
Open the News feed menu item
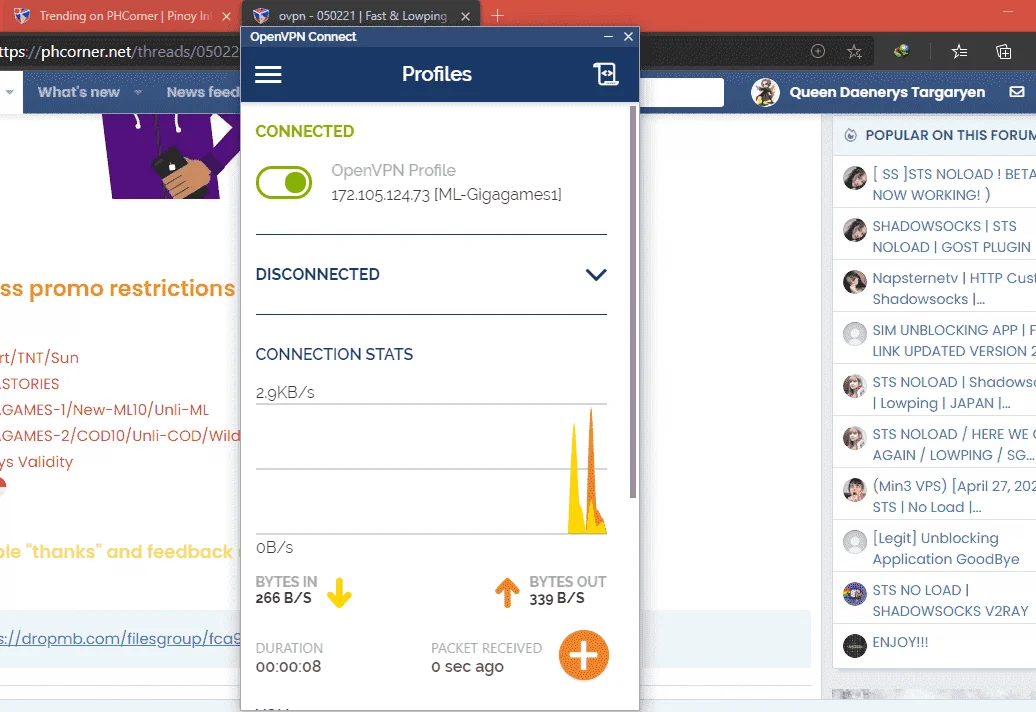[203, 92]
